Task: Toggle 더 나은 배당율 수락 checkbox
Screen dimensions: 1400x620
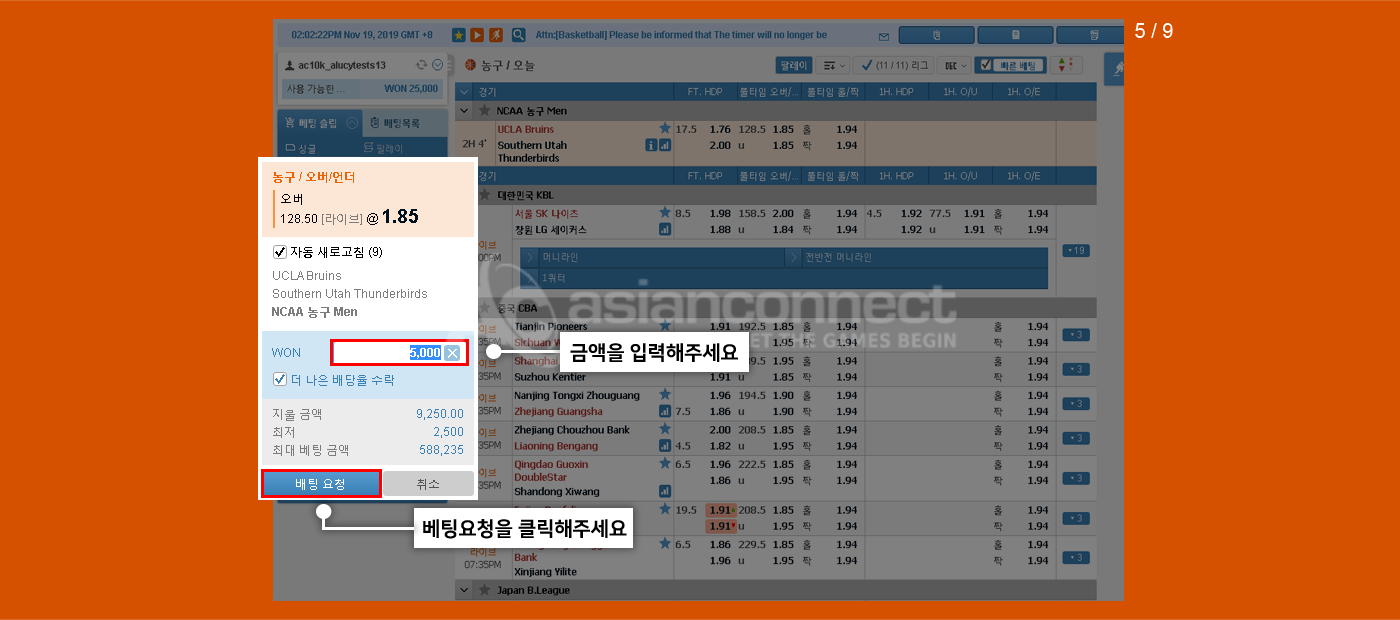Action: (280, 380)
